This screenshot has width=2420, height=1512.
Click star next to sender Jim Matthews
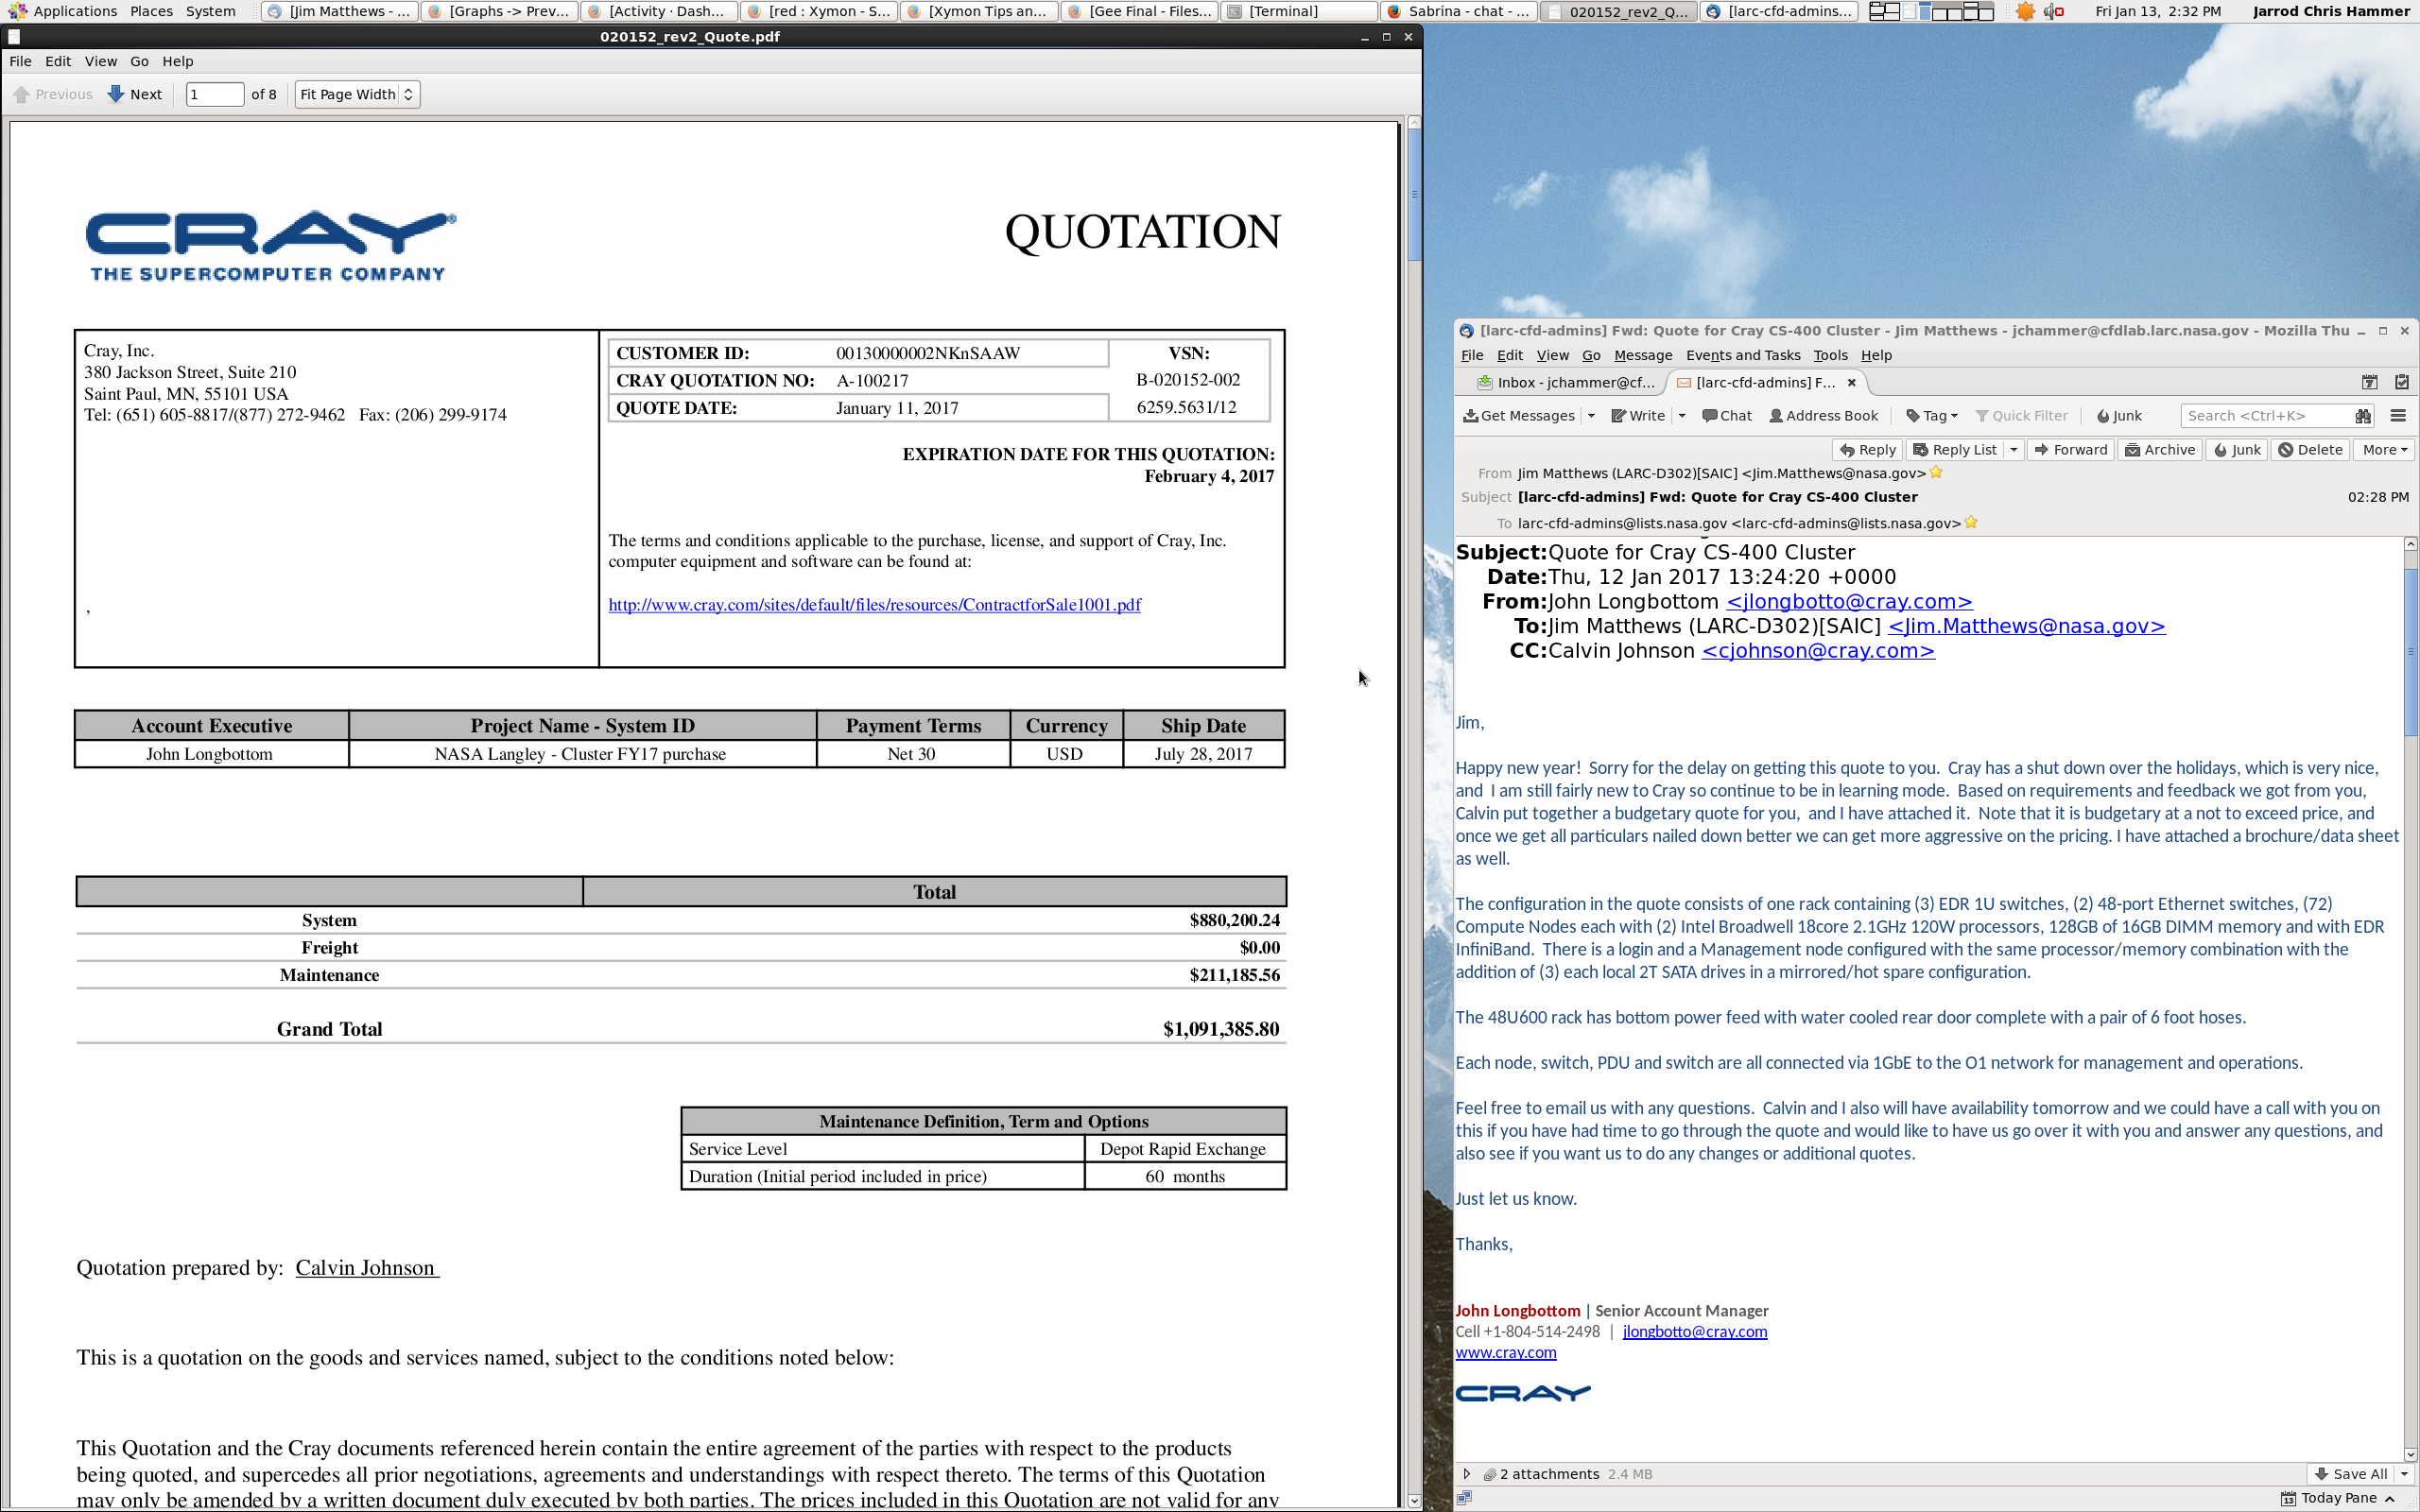(1936, 473)
